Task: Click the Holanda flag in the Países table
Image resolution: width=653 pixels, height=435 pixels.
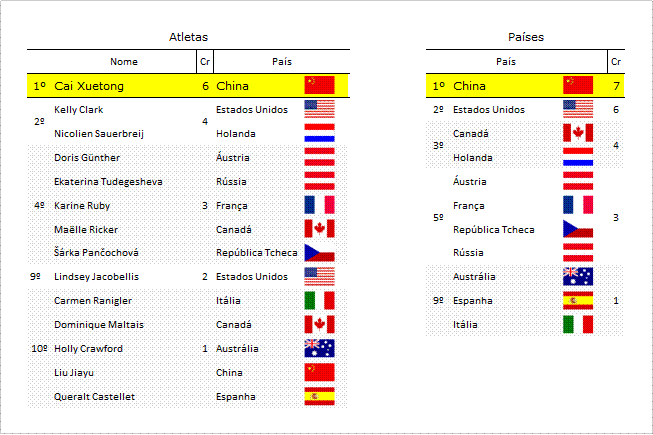Action: (x=578, y=157)
